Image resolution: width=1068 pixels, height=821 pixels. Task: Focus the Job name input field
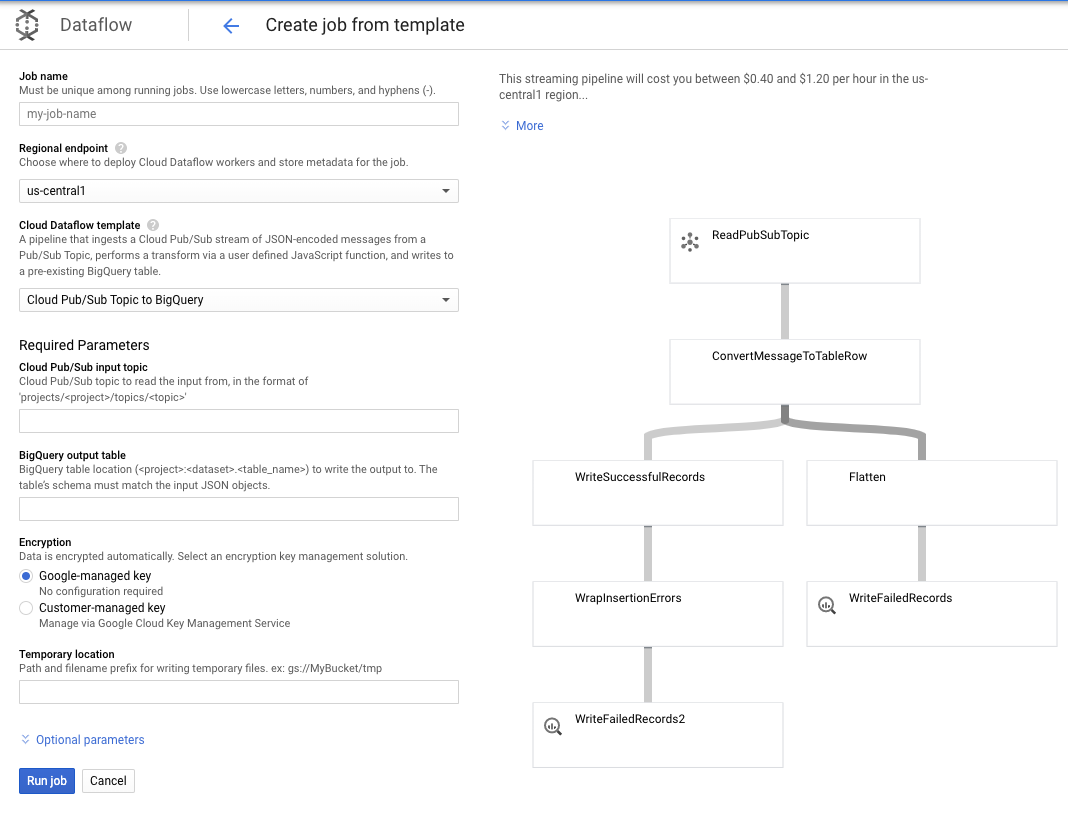pos(238,114)
